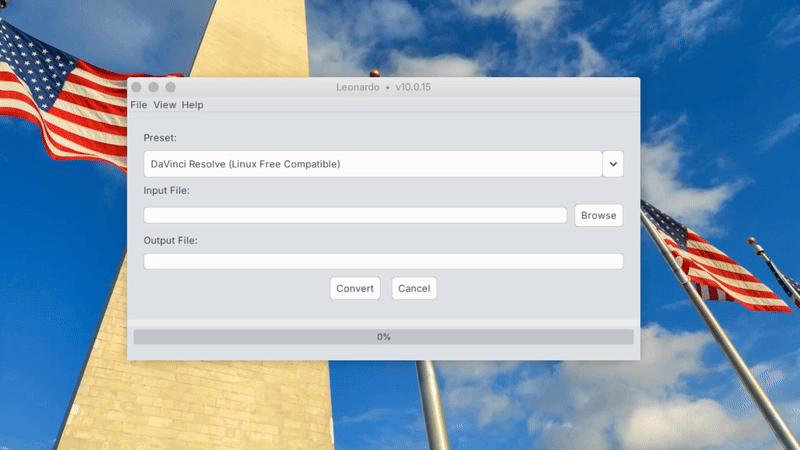
Task: Maximize the Leonardo window
Action: pyautogui.click(x=170, y=87)
